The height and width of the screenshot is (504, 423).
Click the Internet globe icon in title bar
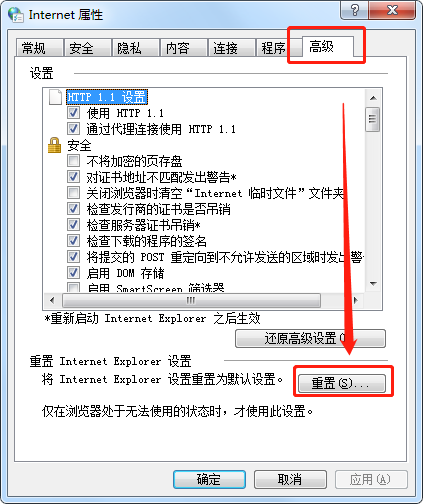16,15
